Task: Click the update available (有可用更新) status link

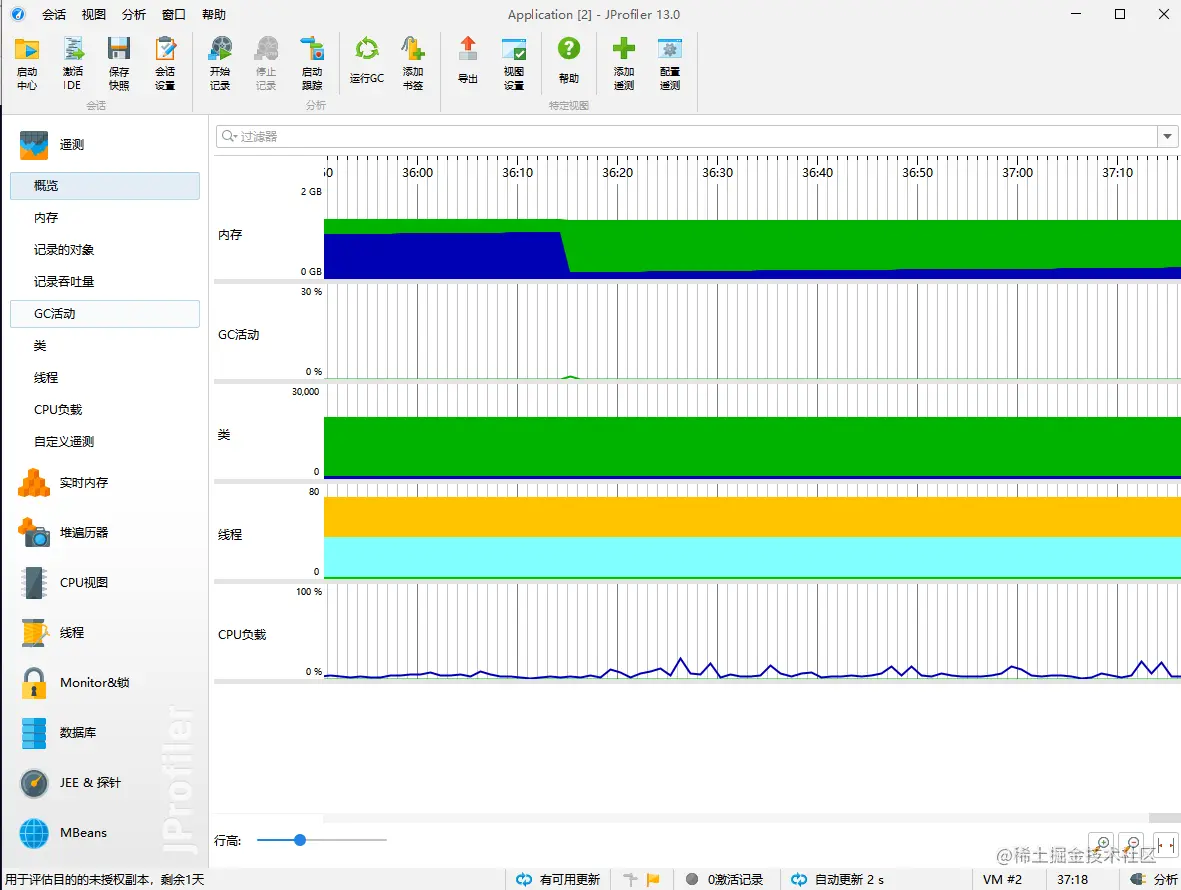Action: point(558,879)
